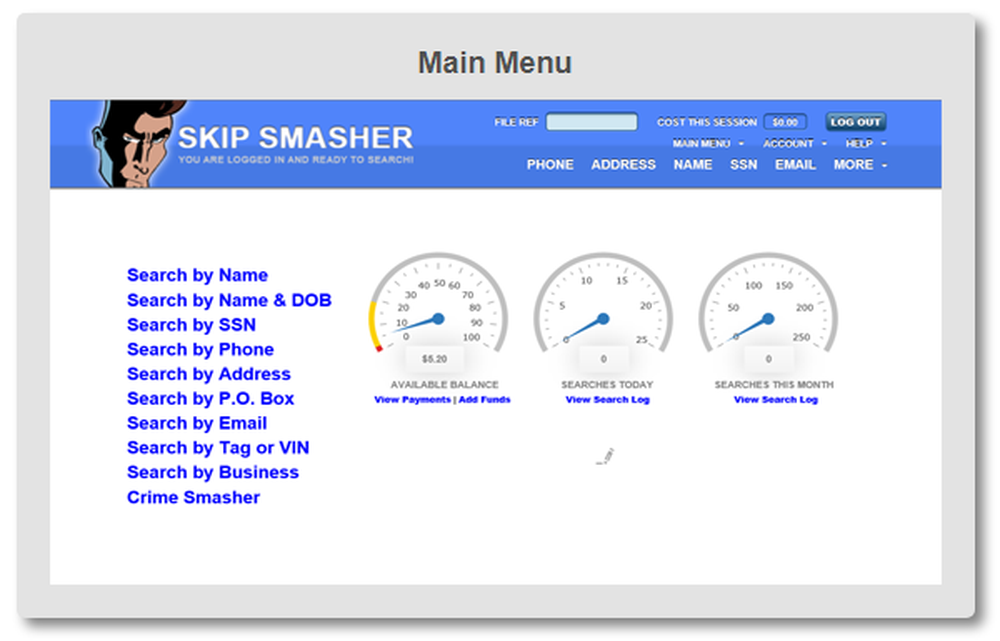
Task: Select the ADDRESS navigation item
Action: point(623,165)
